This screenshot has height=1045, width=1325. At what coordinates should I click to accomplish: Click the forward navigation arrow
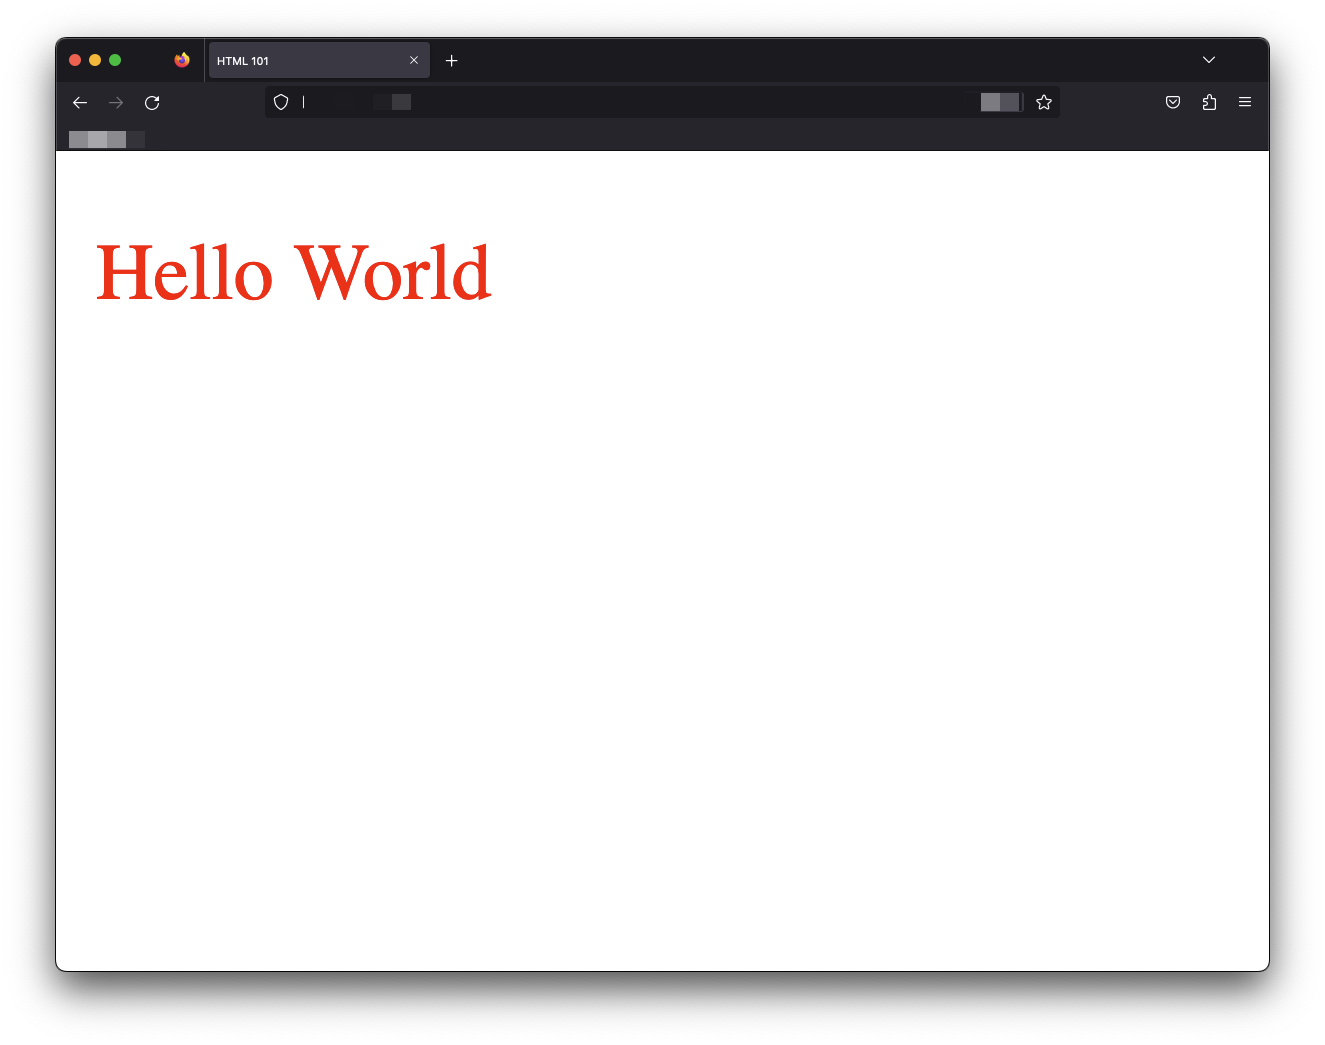tap(116, 102)
